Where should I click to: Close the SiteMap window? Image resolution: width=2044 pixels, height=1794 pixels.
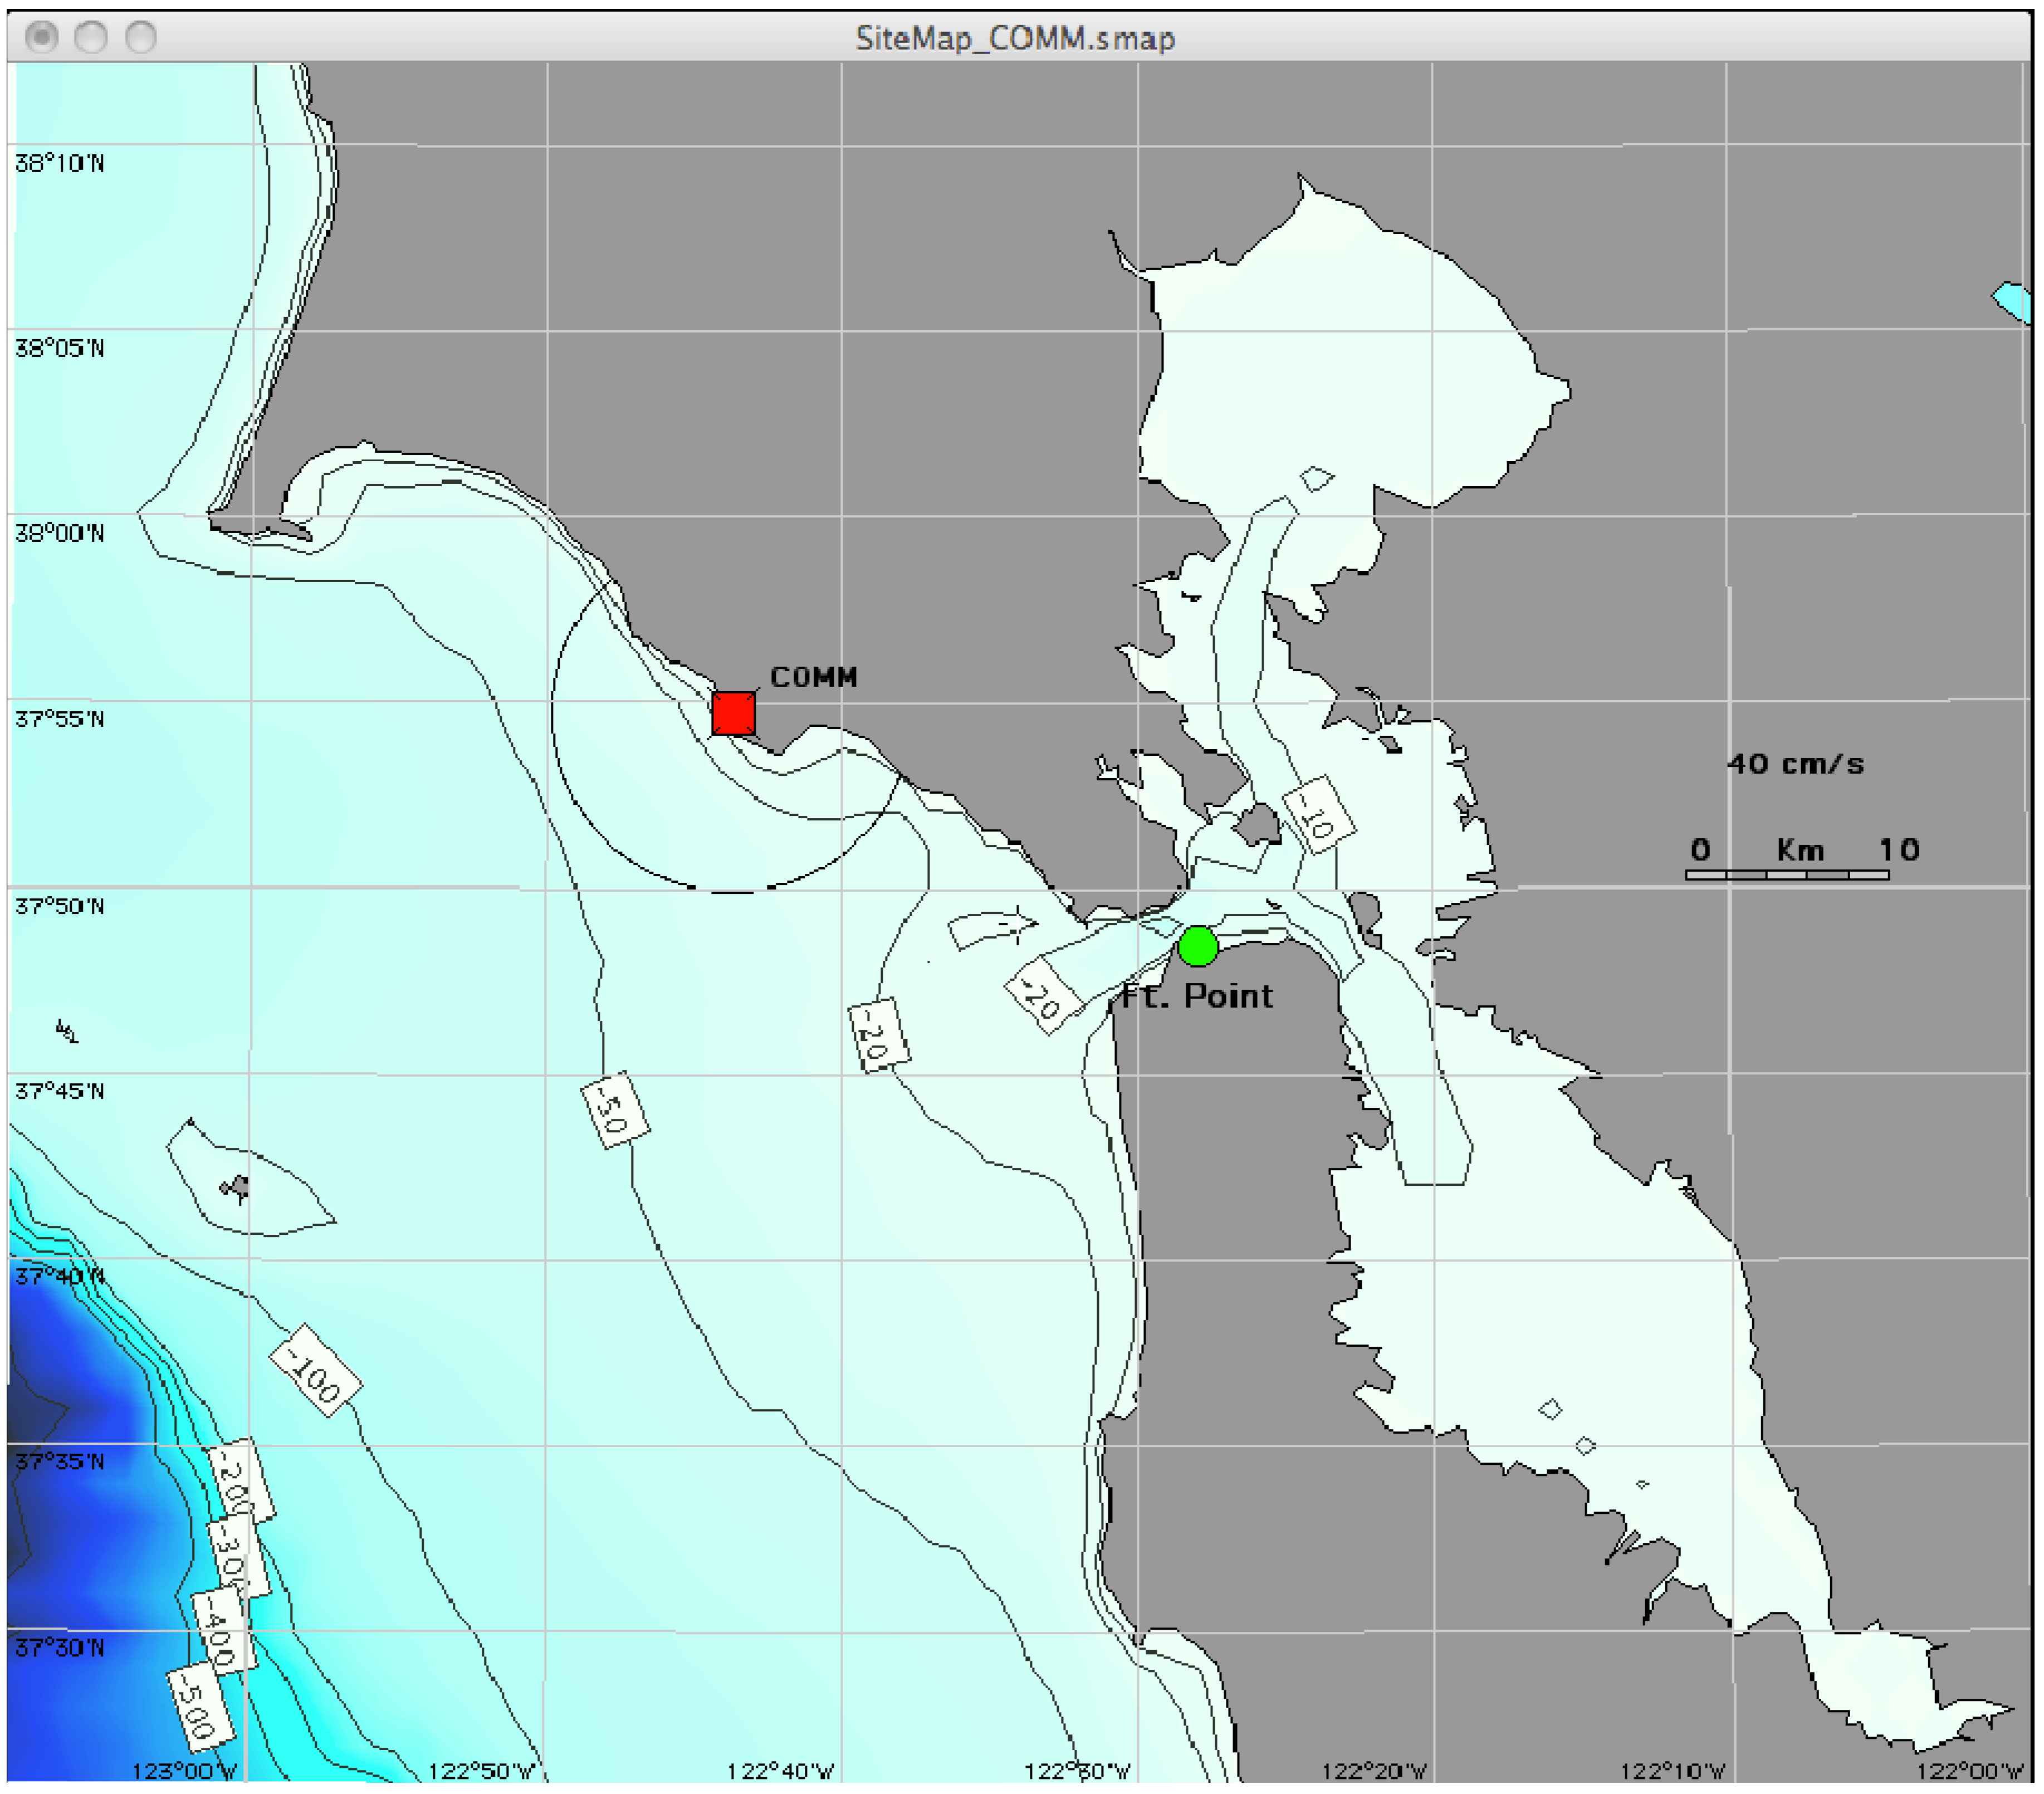pos(42,37)
